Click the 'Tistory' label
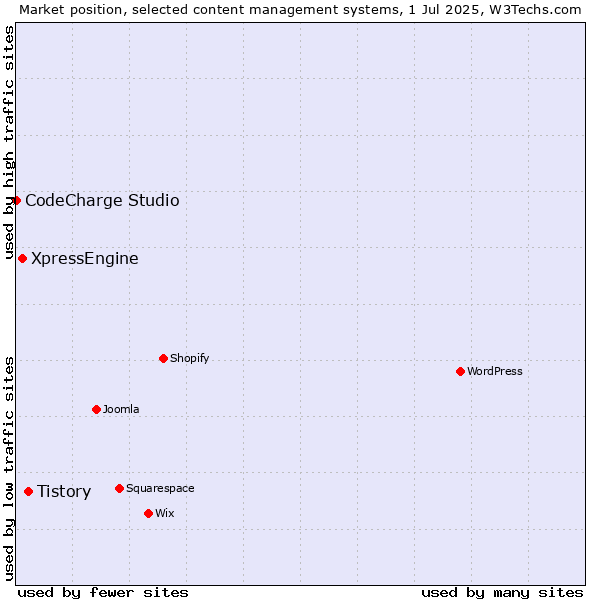600x600 pixels. point(64,491)
